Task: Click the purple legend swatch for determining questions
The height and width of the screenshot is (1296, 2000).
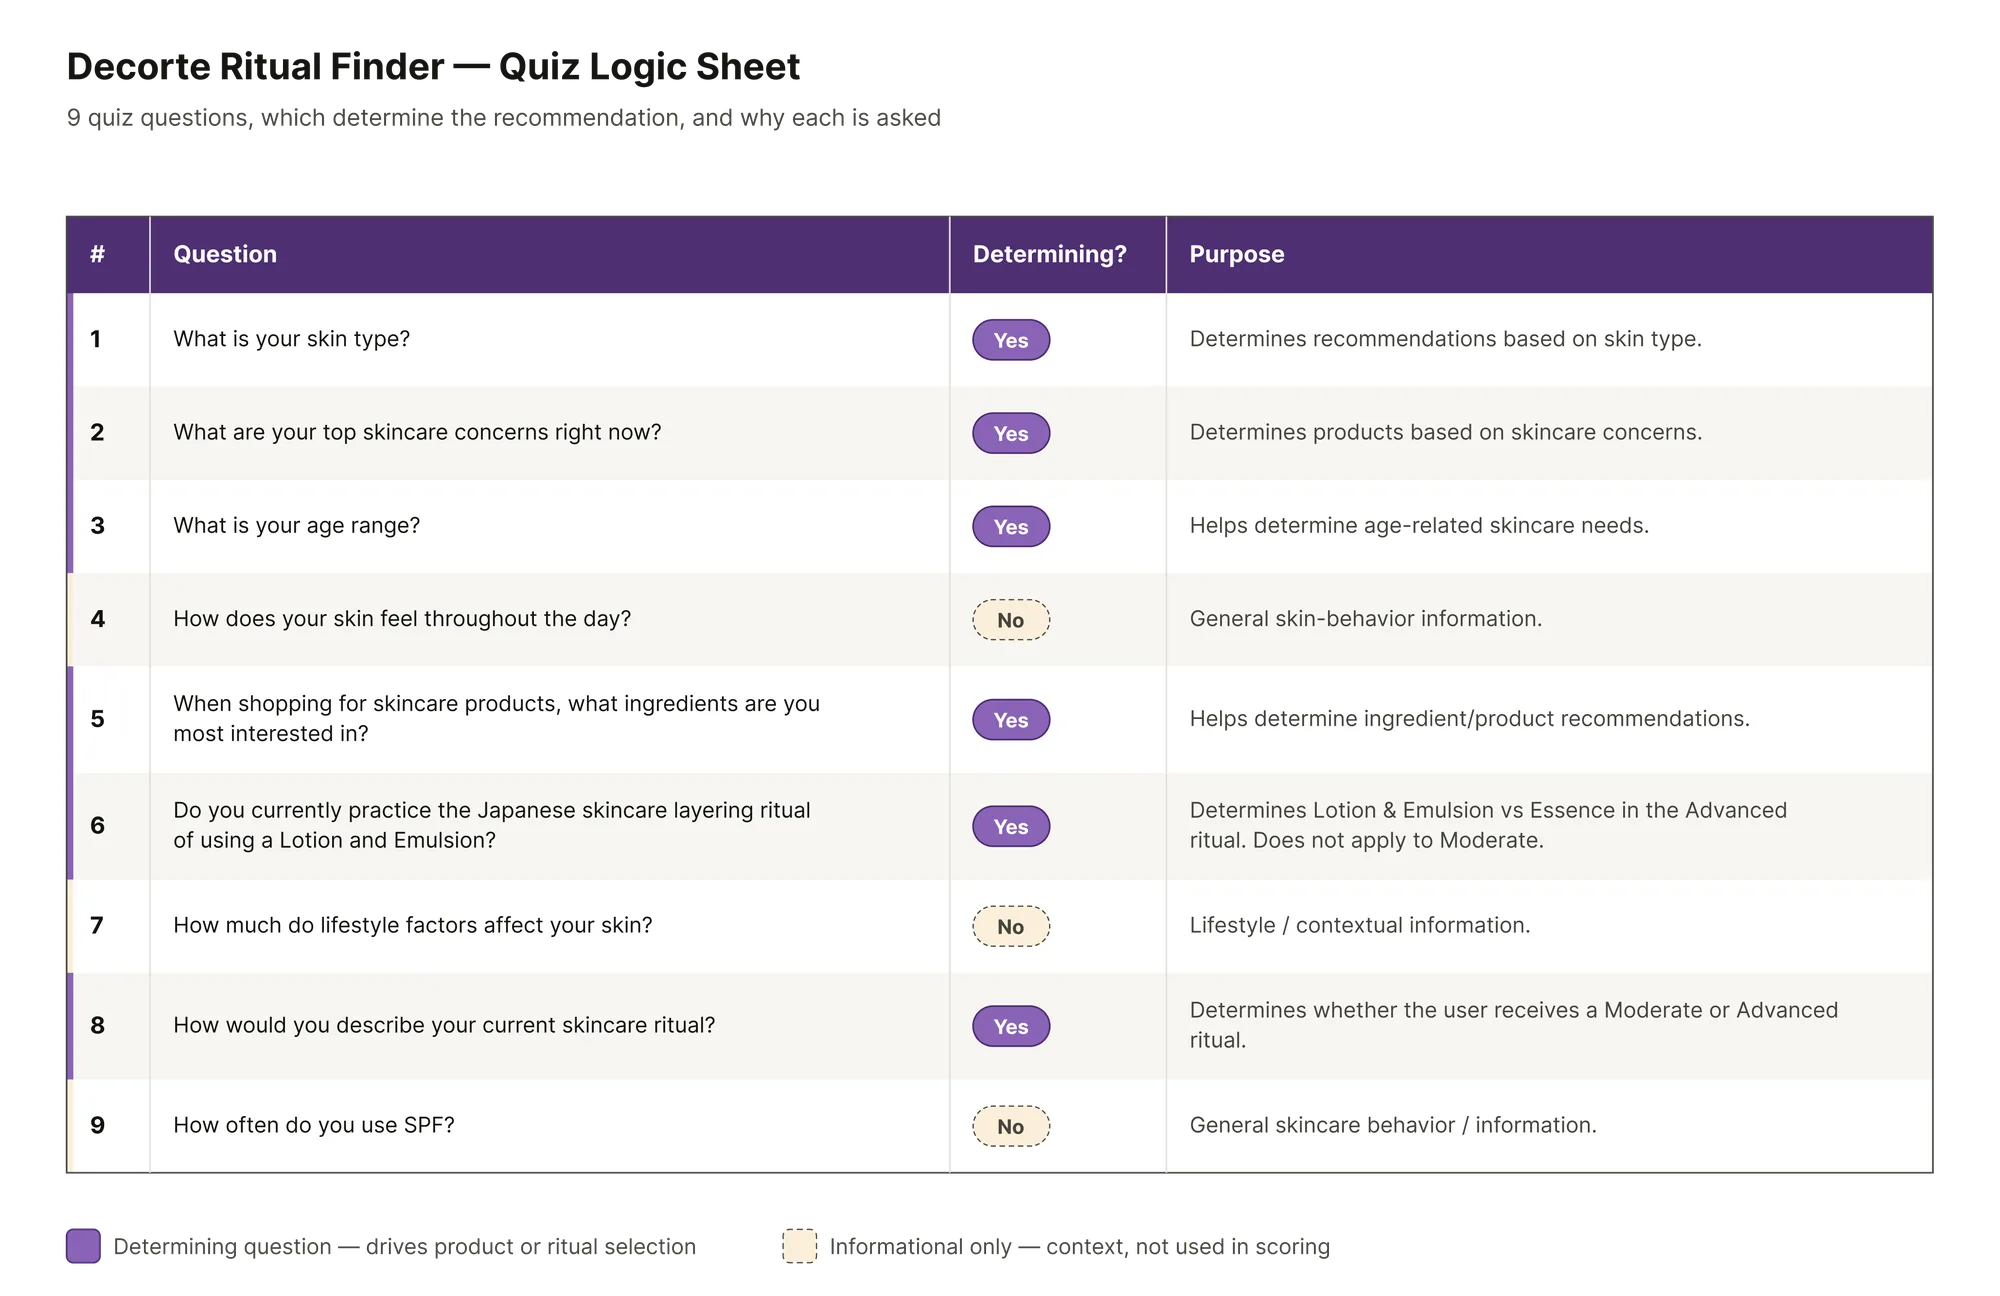Action: click(84, 1246)
